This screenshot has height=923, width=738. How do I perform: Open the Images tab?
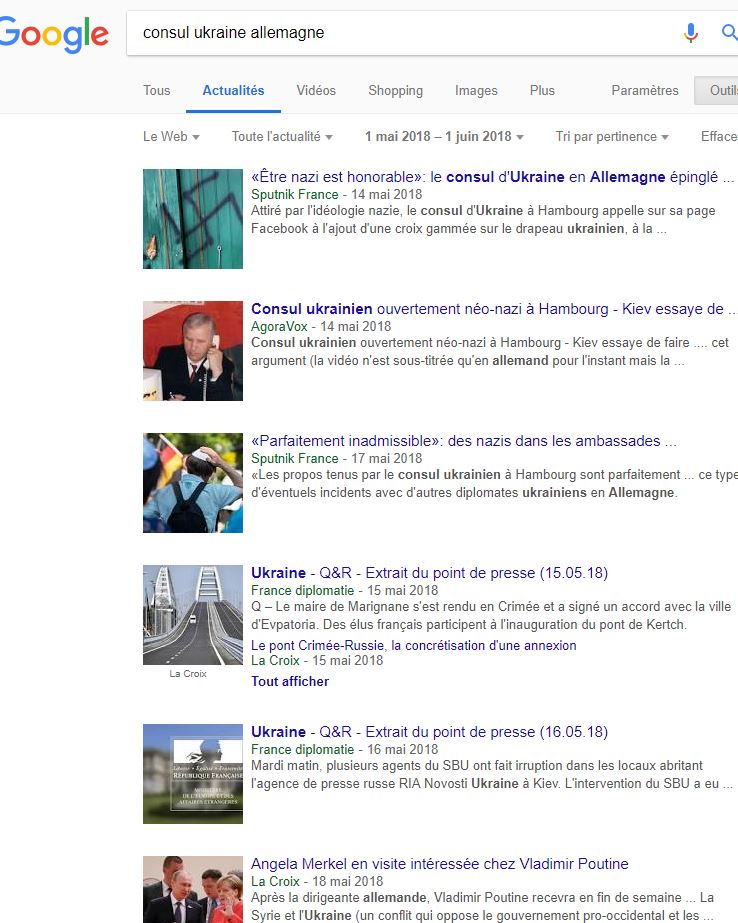[x=476, y=91]
